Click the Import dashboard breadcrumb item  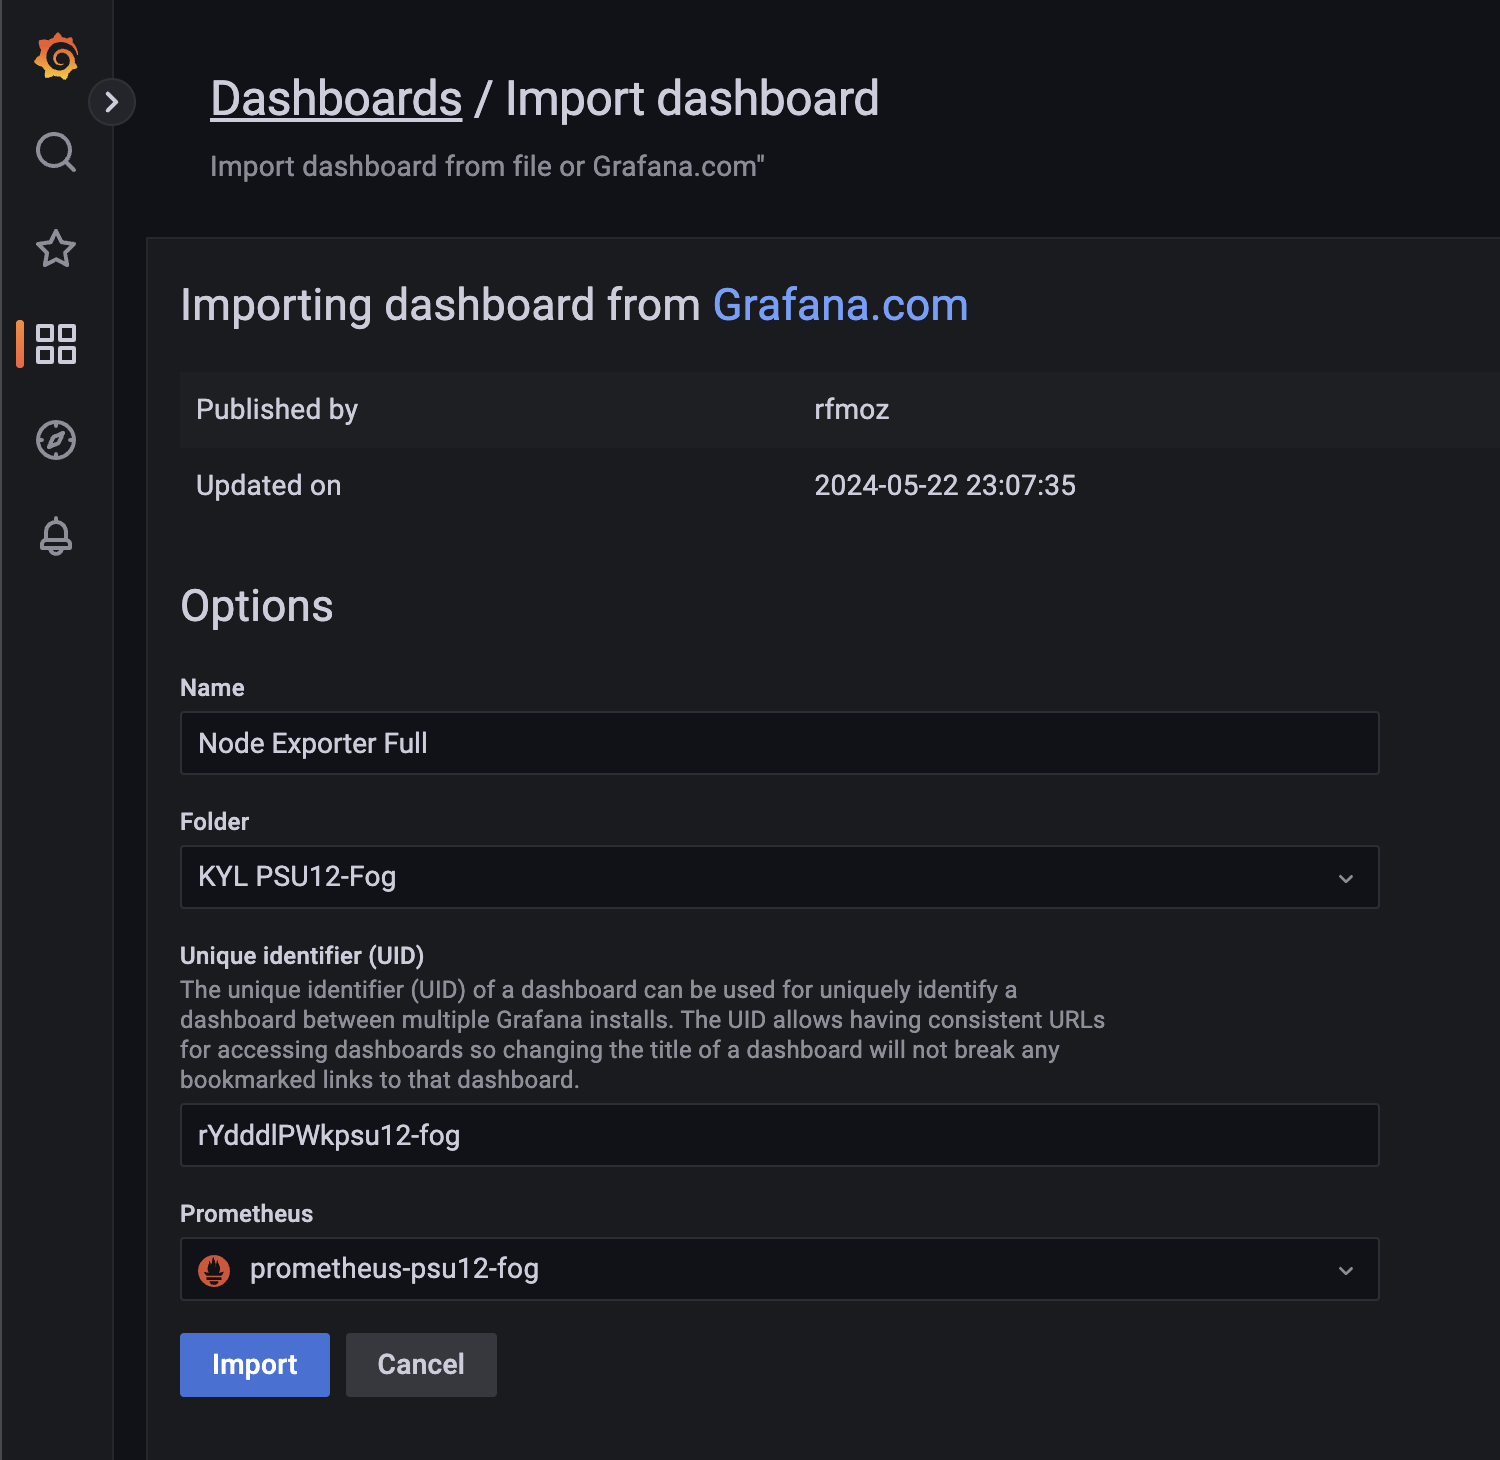click(x=693, y=97)
